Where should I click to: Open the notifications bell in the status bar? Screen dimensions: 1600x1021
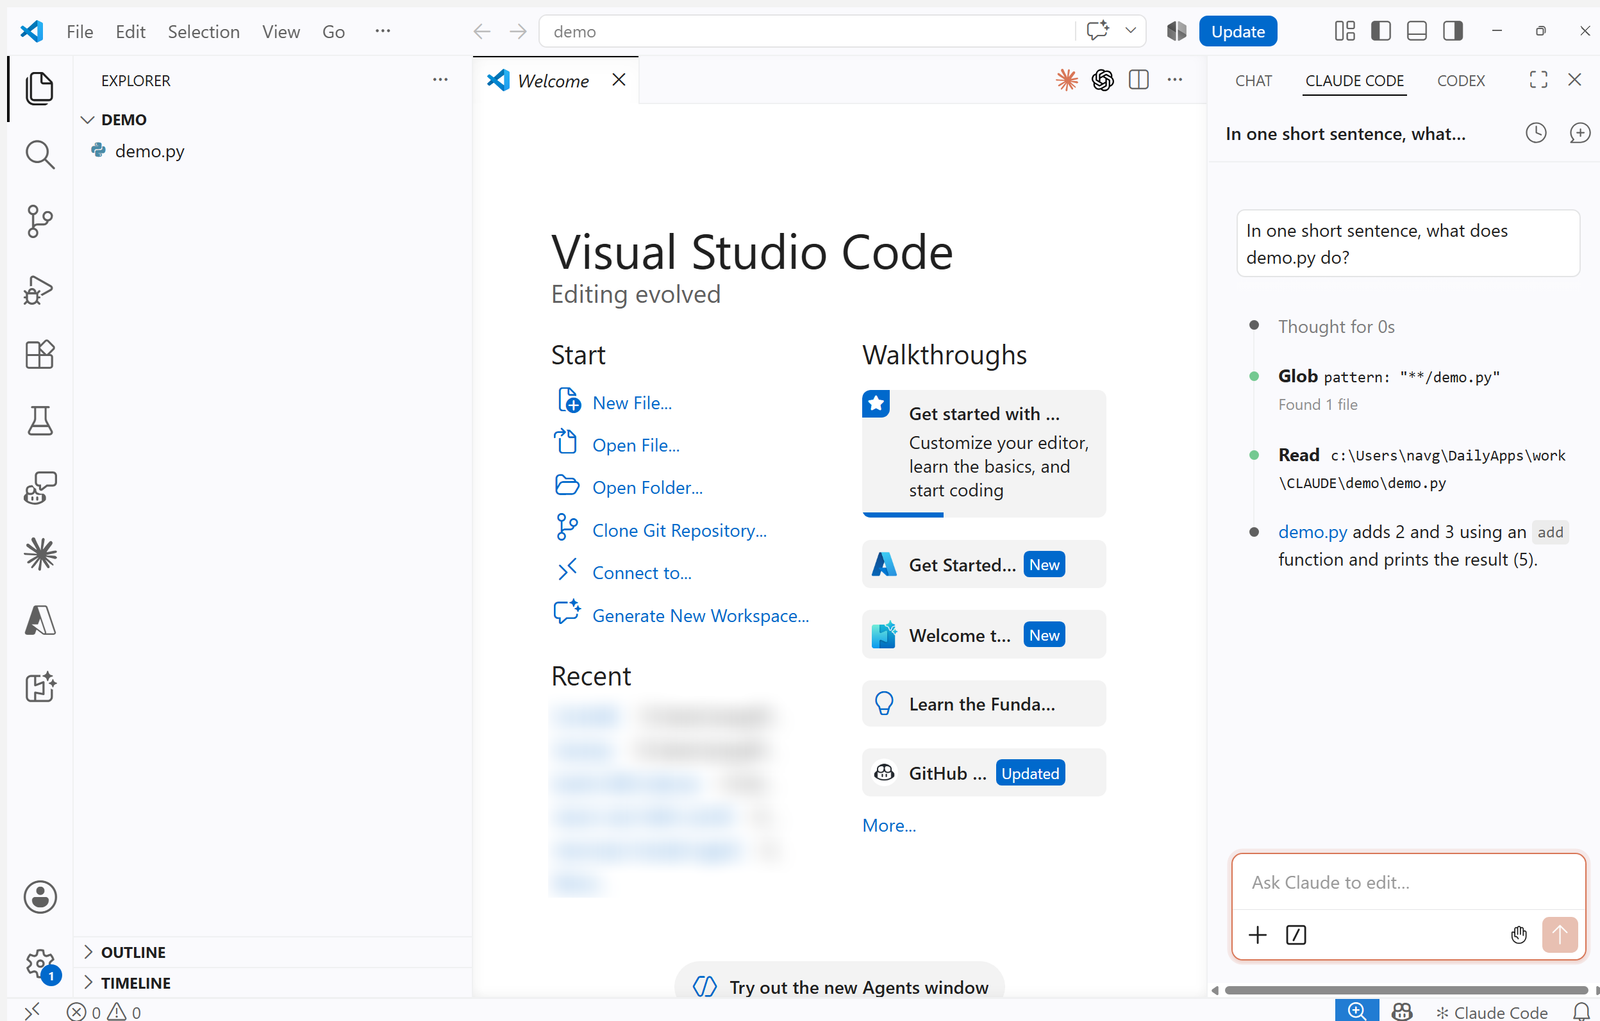1582,1012
